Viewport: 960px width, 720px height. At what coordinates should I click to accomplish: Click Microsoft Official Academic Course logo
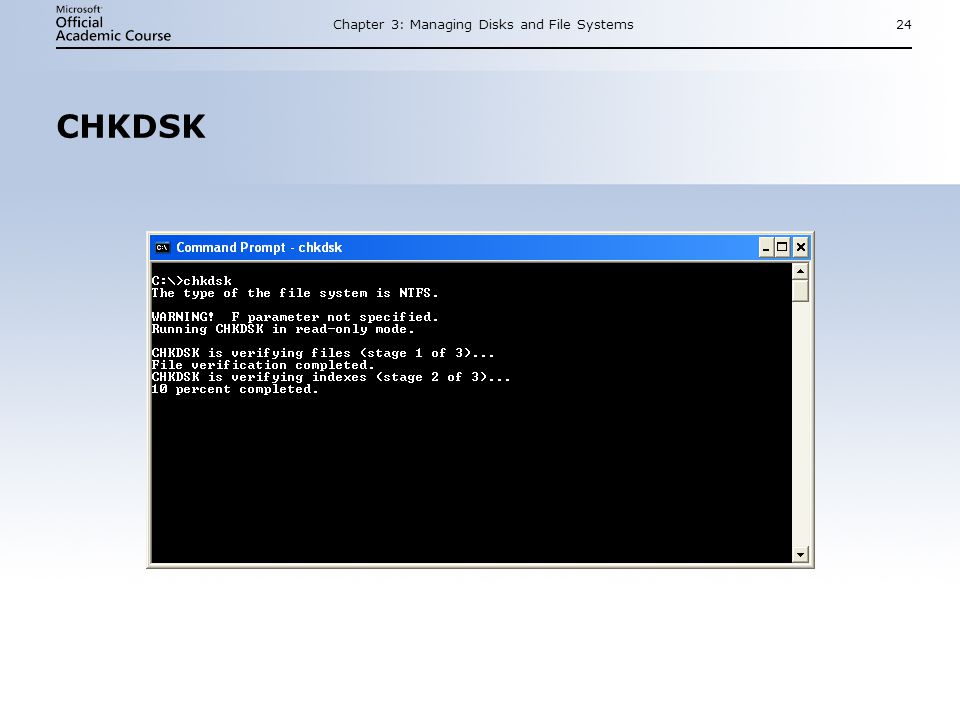click(113, 24)
